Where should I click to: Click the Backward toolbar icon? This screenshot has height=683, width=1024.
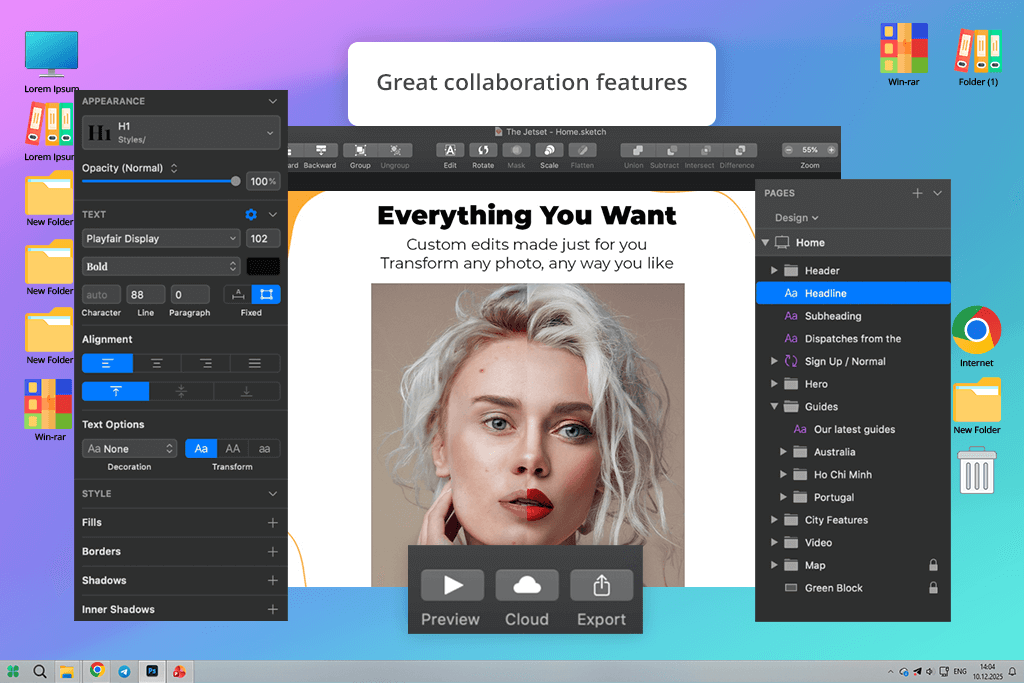click(x=321, y=150)
